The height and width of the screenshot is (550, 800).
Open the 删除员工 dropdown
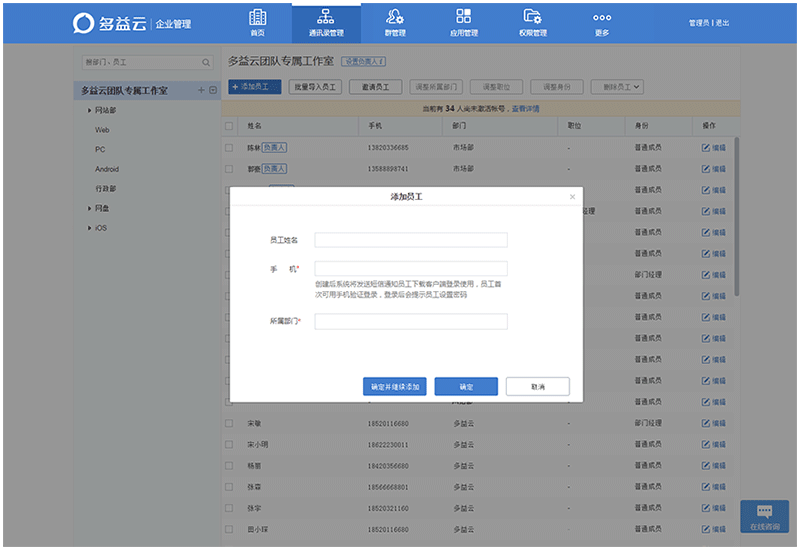(x=617, y=87)
